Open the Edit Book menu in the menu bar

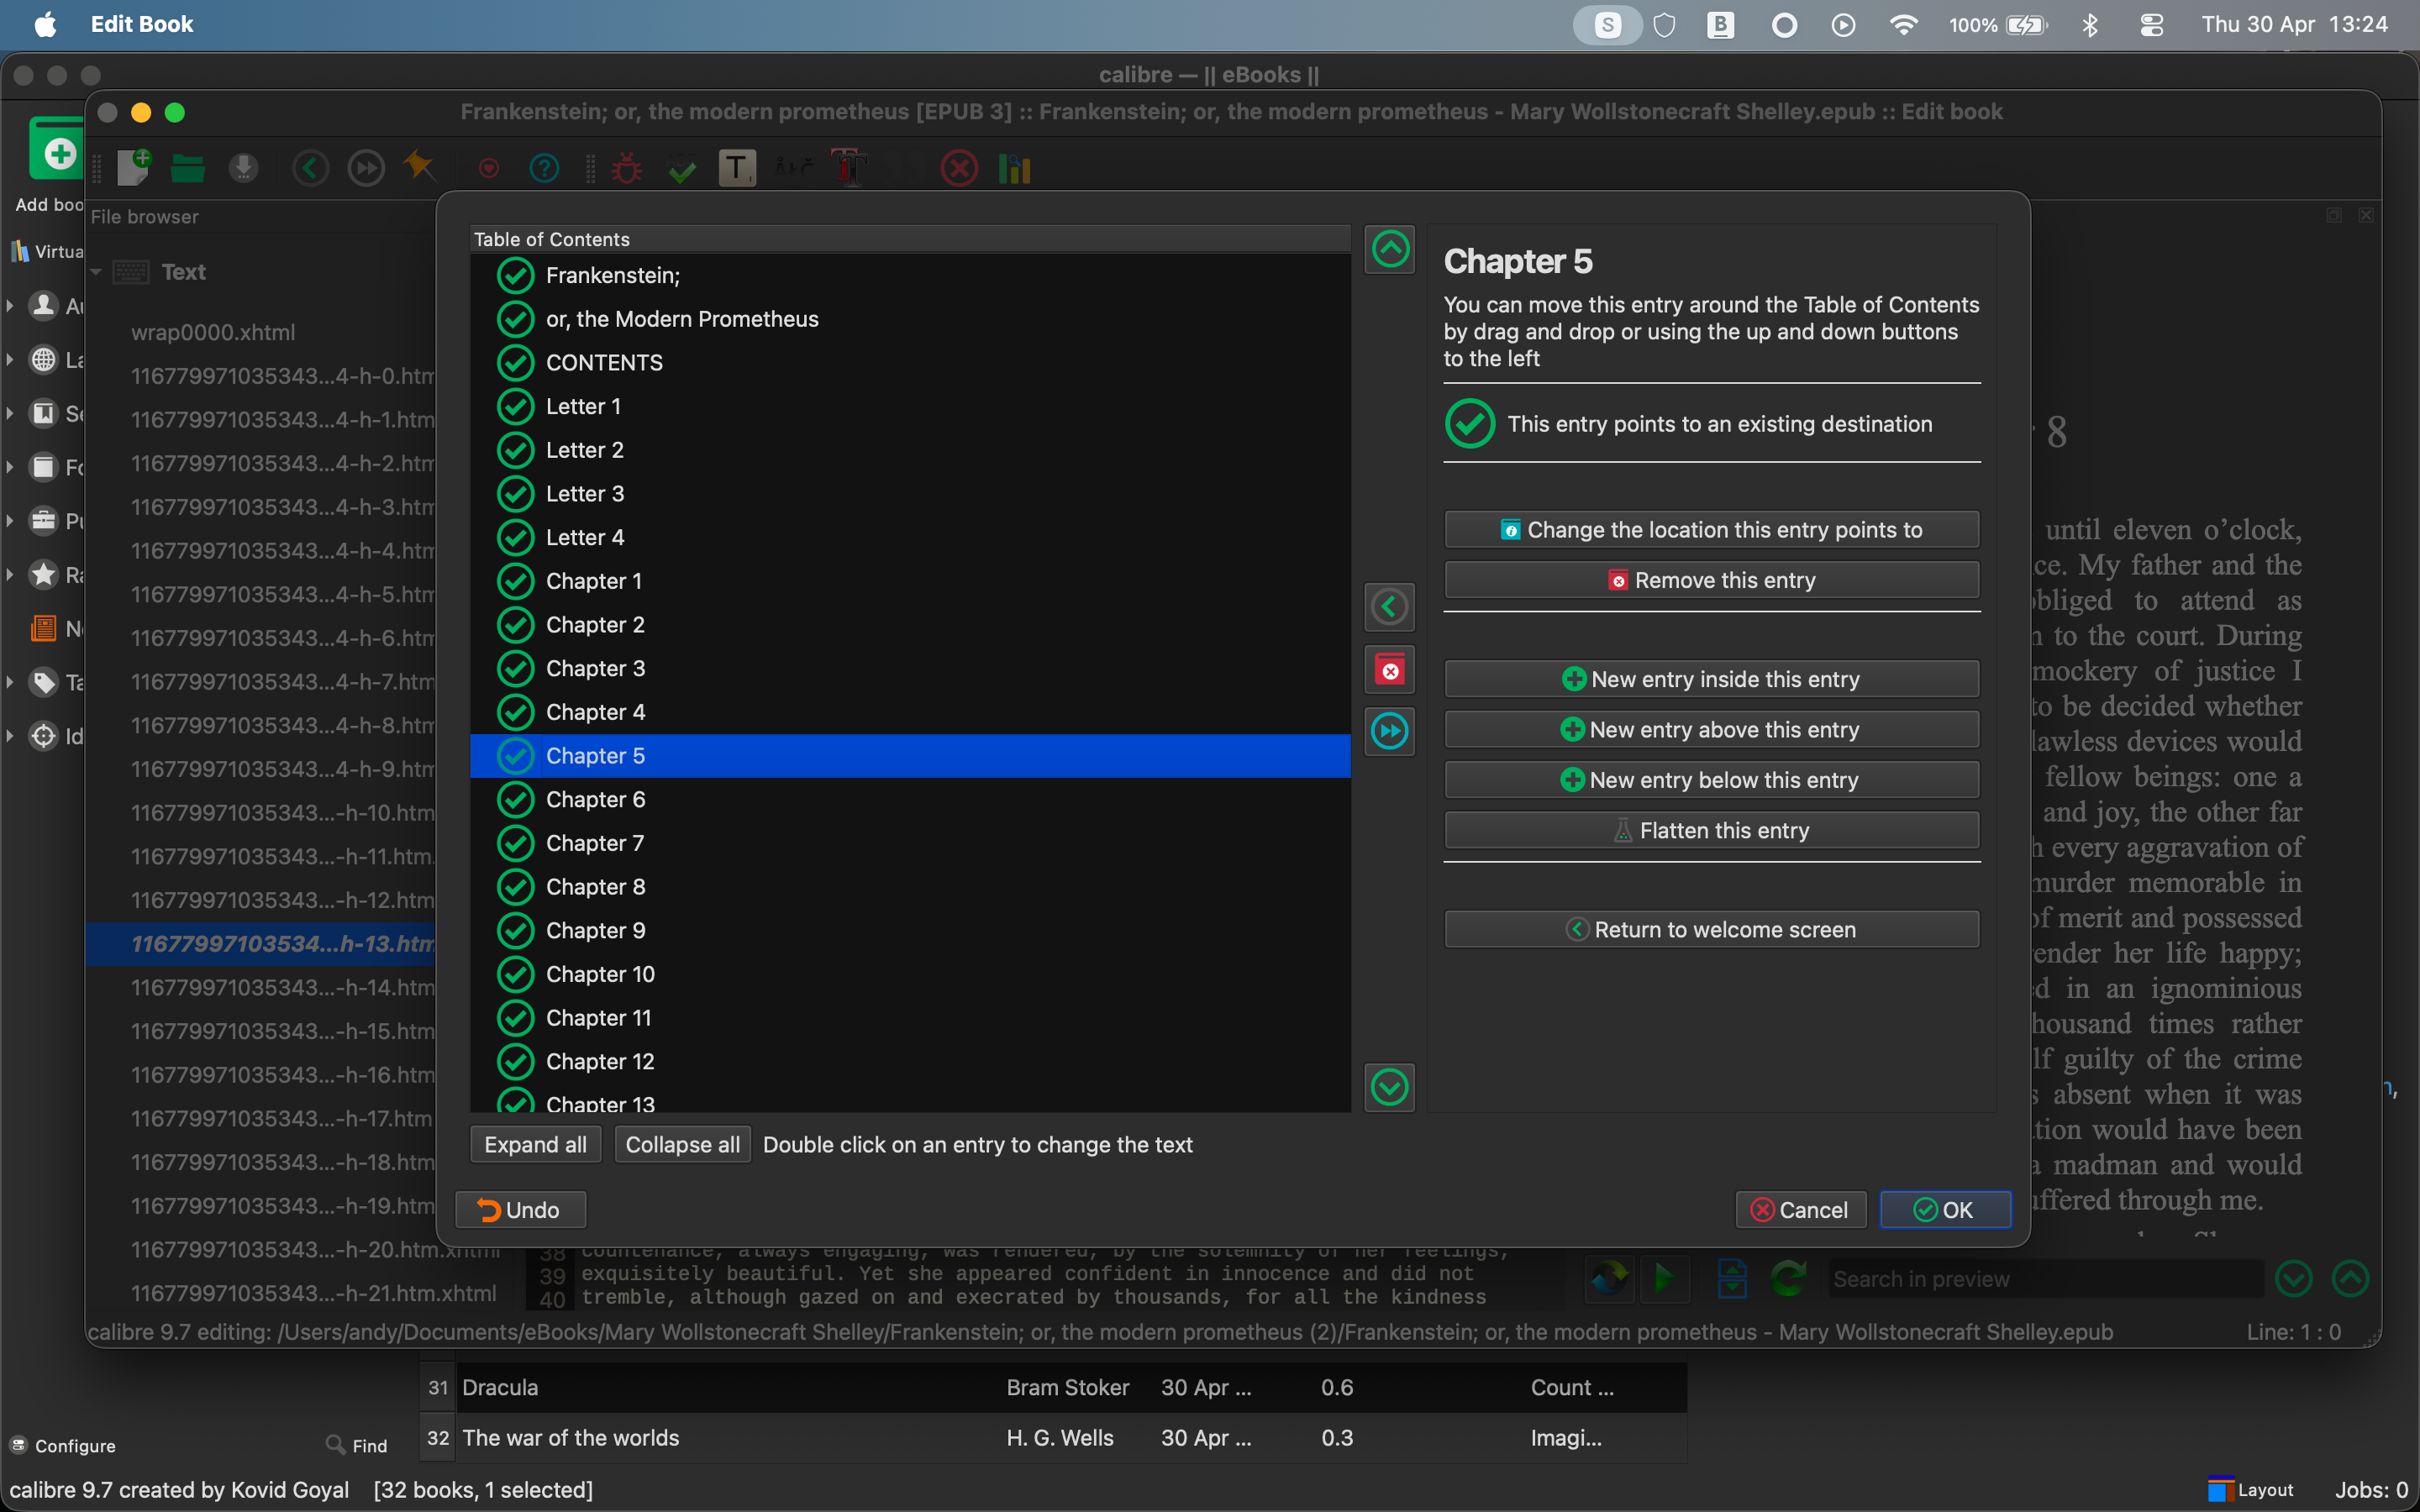pyautogui.click(x=142, y=25)
